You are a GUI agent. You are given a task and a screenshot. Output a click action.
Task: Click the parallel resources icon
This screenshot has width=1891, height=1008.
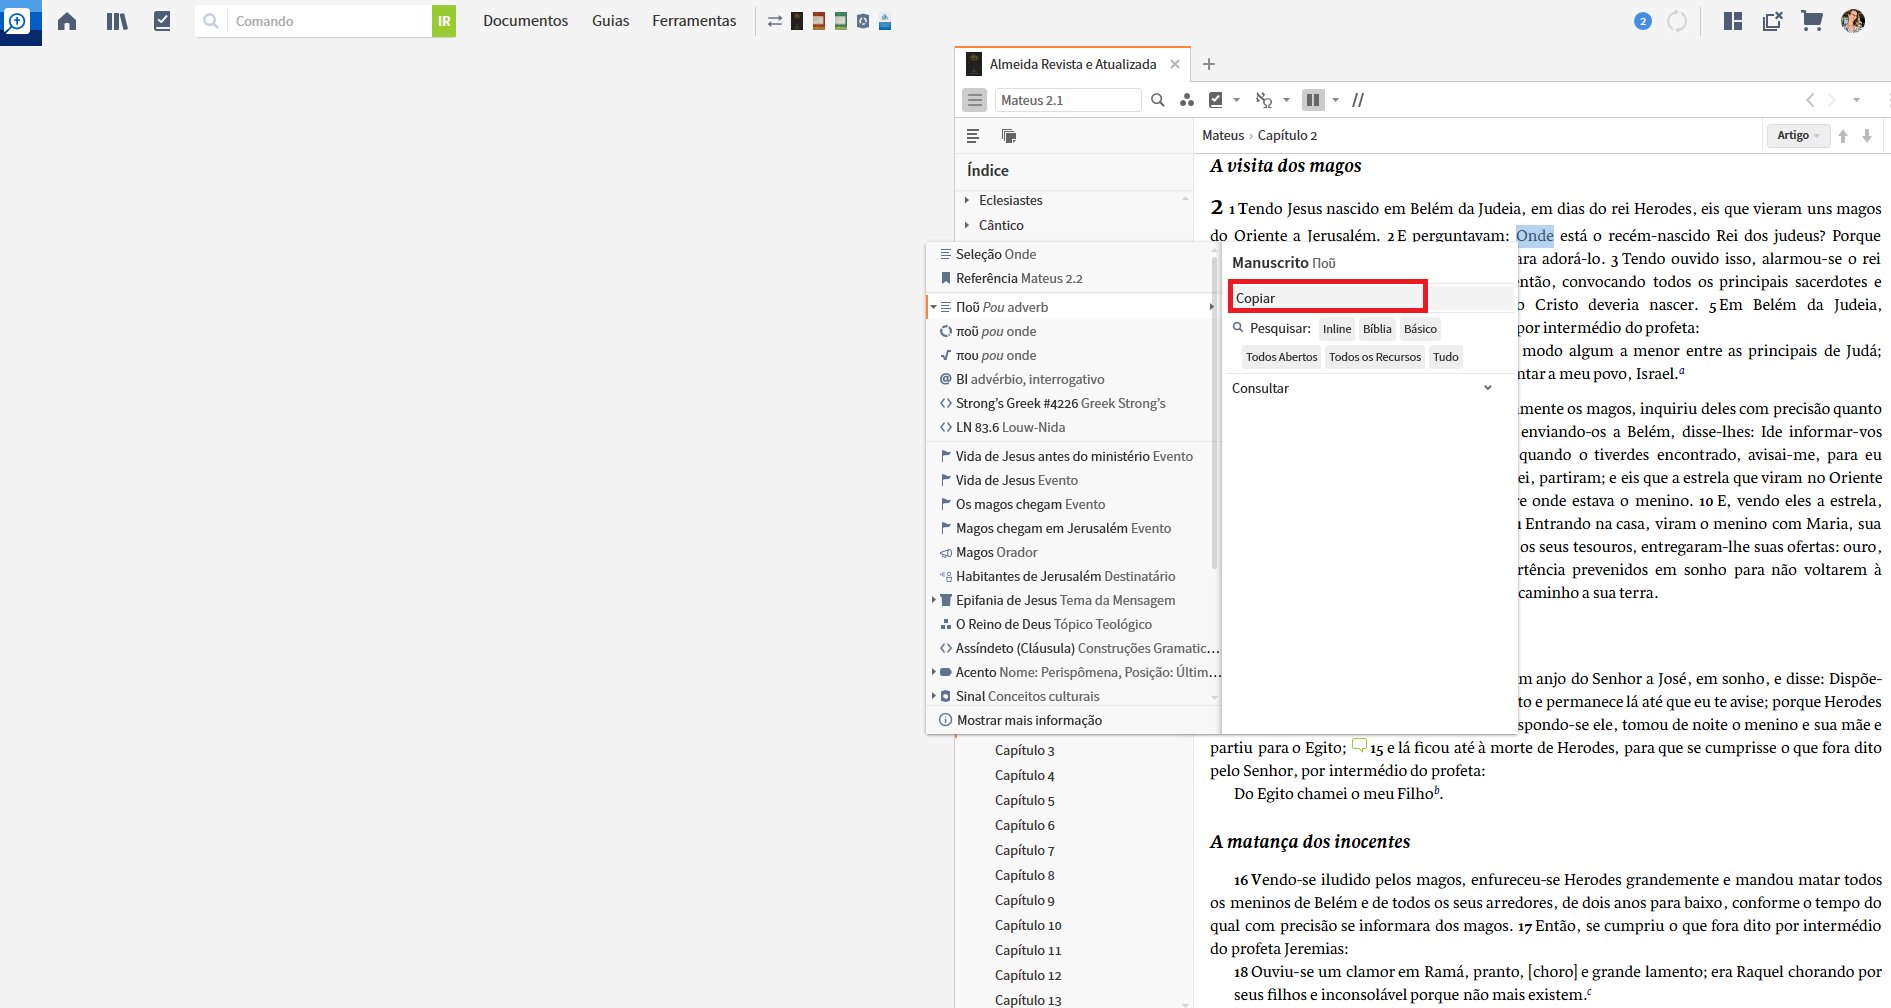pos(1358,100)
